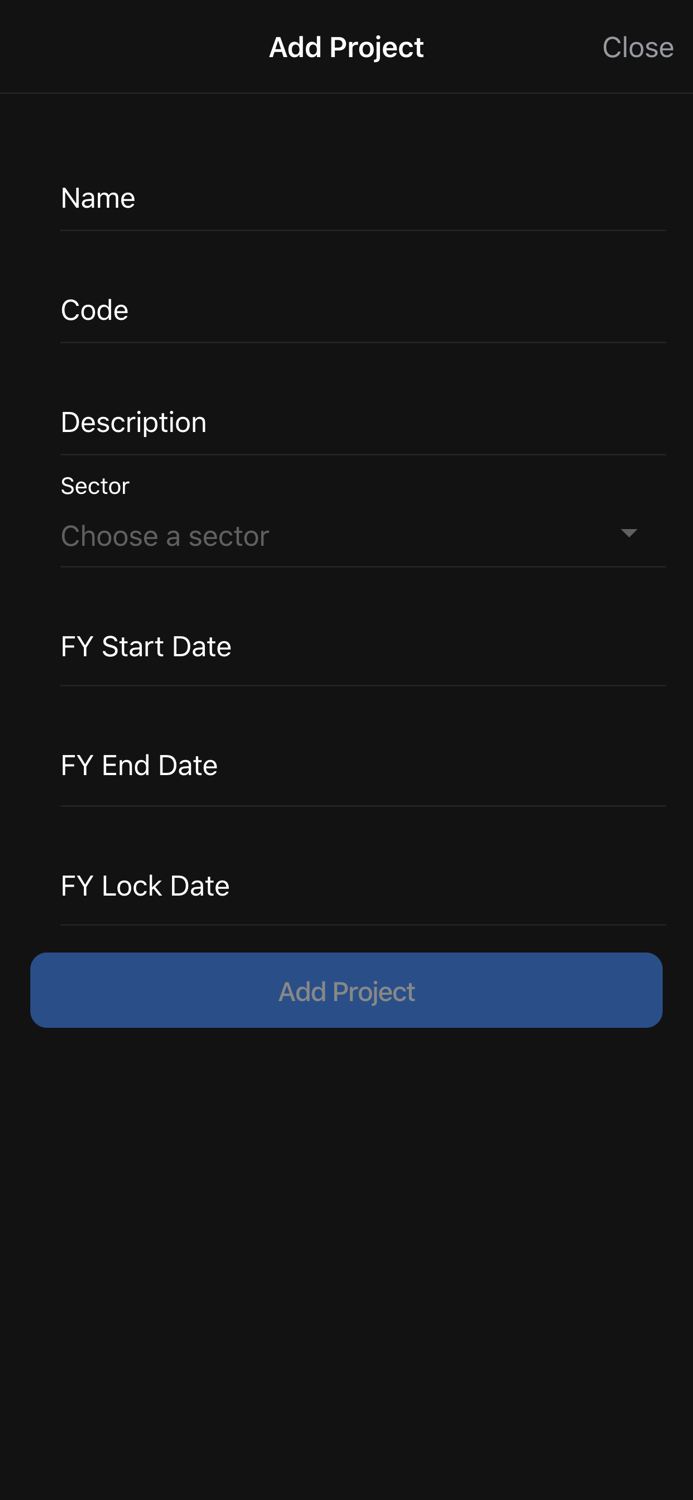Expand the sector list using the caret
The height and width of the screenshot is (1500, 693).
click(x=629, y=534)
